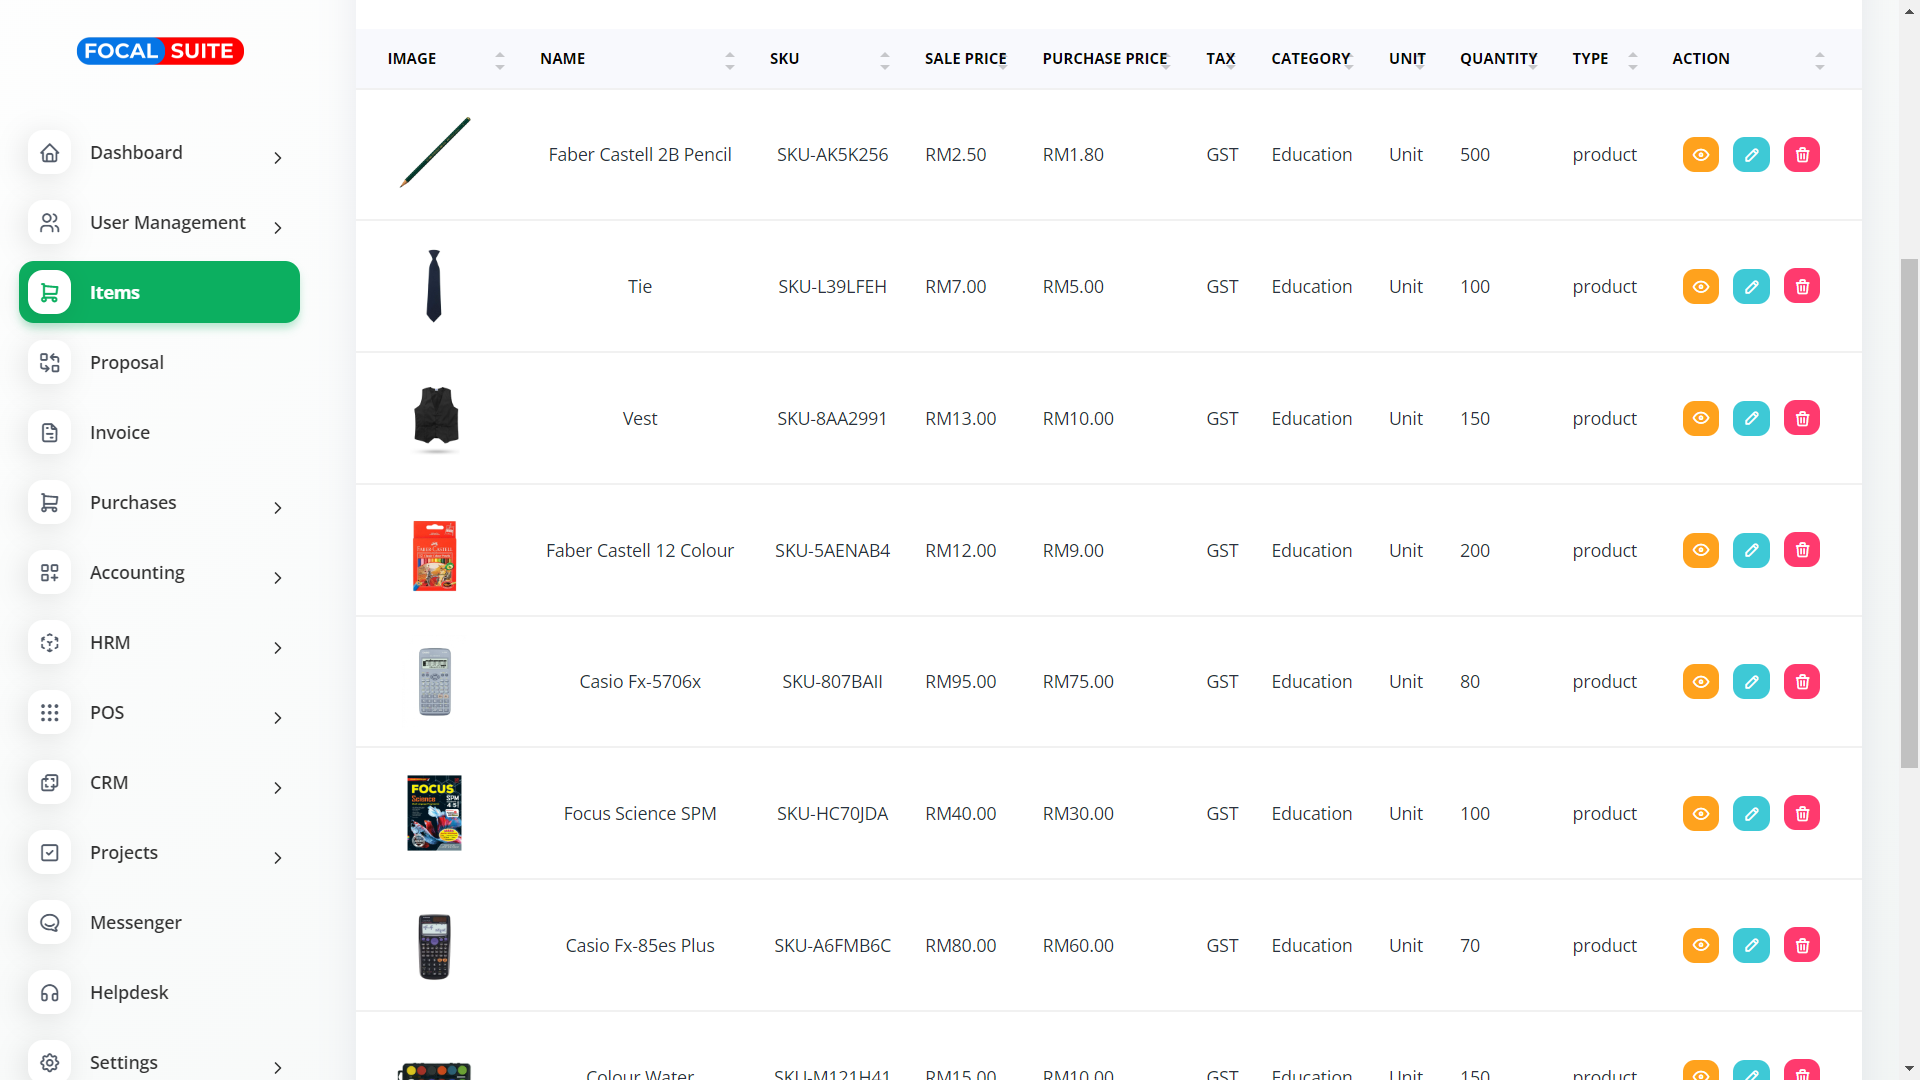This screenshot has height=1080, width=1920.
Task: Open the Invoice menu item
Action: coord(120,433)
